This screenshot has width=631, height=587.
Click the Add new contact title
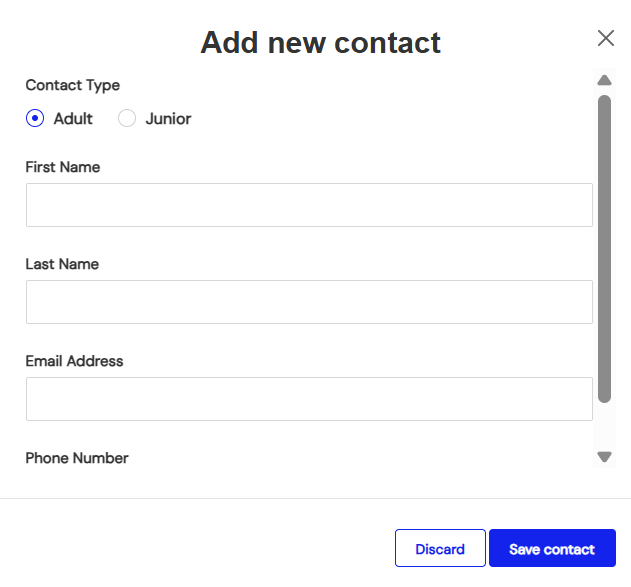pos(320,42)
